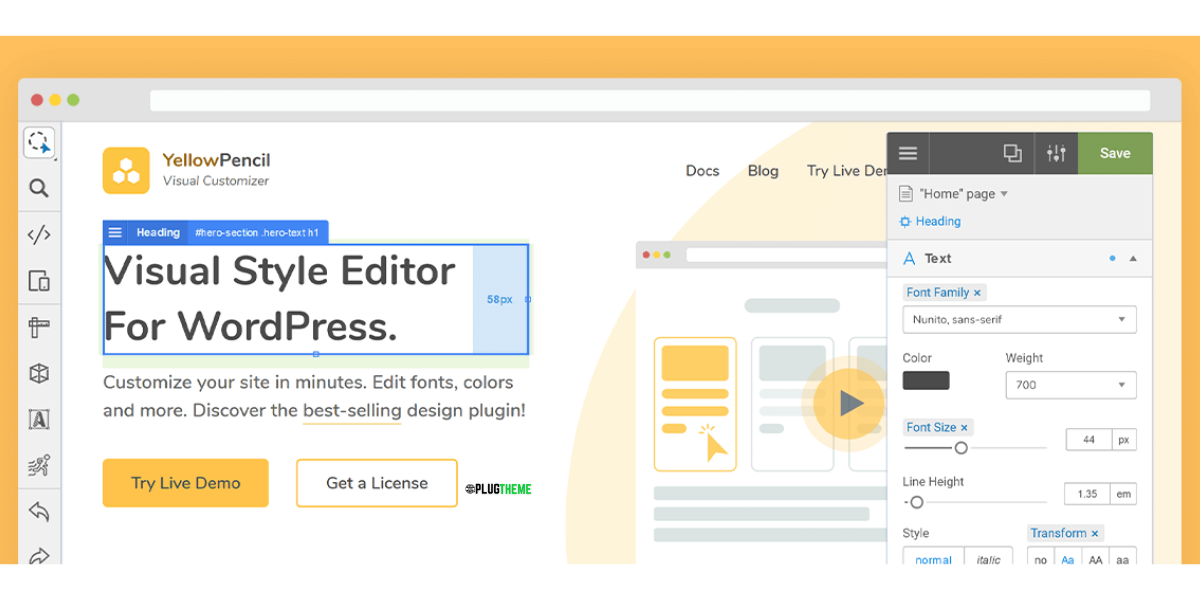1200x600 pixels.
Task: Activate the ruler measuring tool
Action: (x=39, y=327)
